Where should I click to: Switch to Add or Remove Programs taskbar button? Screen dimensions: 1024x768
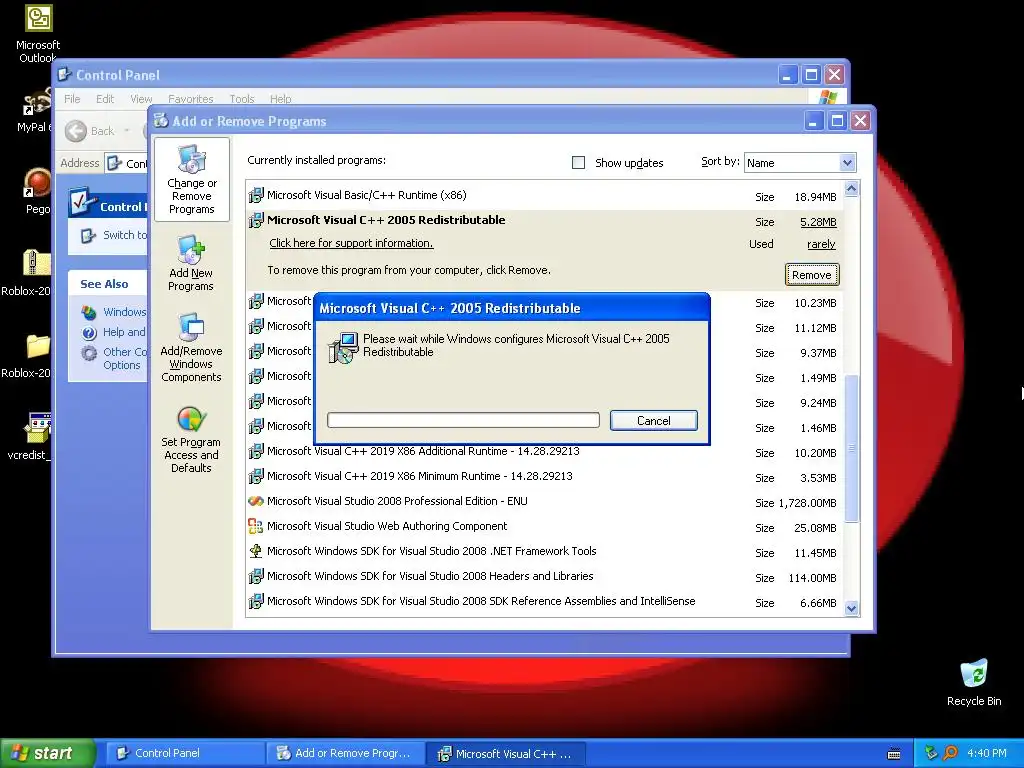(345, 753)
